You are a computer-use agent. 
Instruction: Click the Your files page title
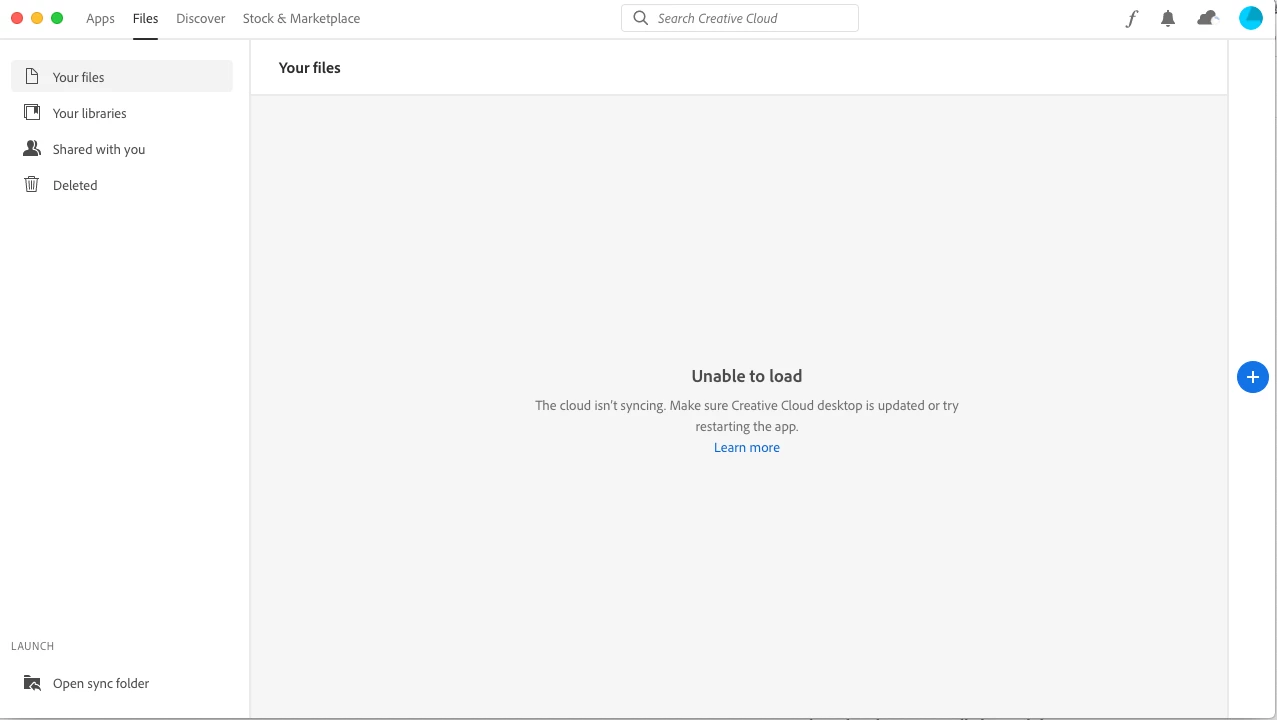pos(310,68)
